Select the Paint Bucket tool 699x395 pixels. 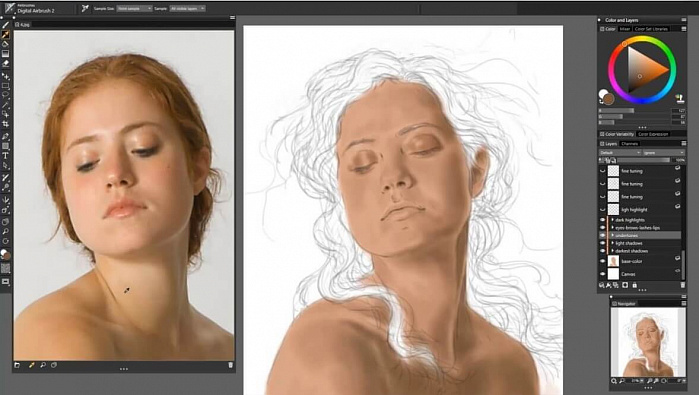click(x=5, y=44)
